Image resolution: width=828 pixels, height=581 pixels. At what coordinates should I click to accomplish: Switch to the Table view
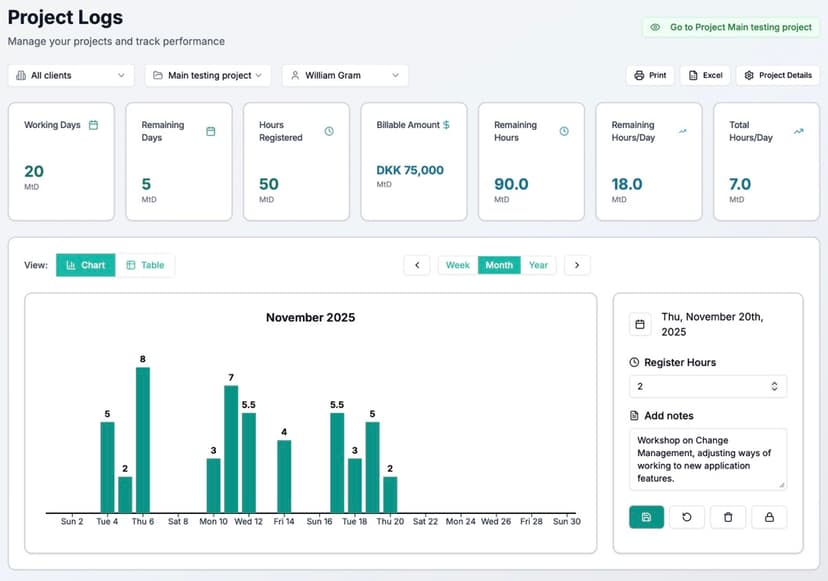pyautogui.click(x=147, y=265)
